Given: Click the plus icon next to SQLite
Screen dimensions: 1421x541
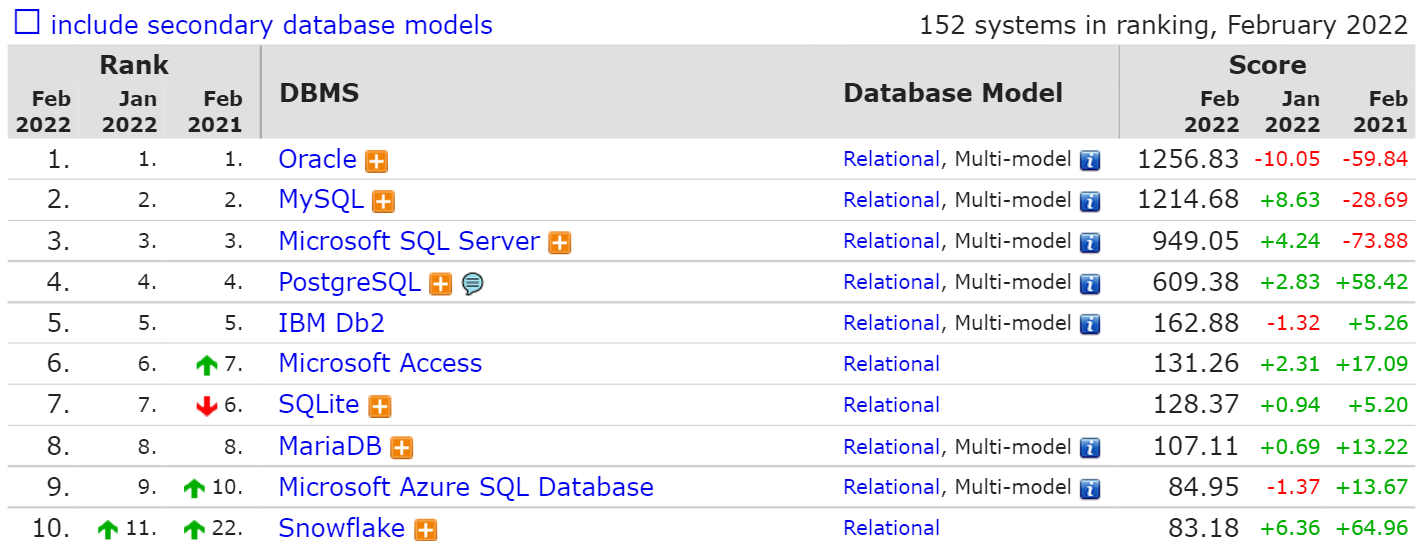Looking at the screenshot, I should (x=379, y=406).
